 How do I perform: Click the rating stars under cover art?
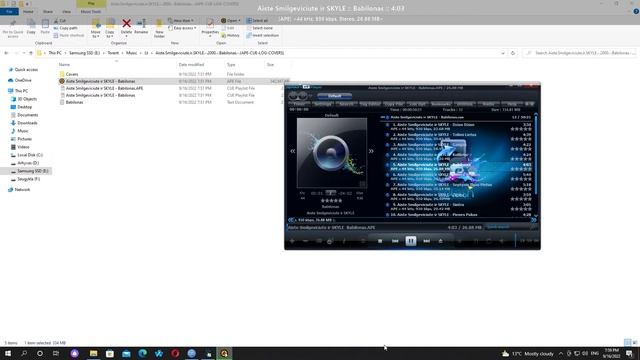(x=331, y=200)
